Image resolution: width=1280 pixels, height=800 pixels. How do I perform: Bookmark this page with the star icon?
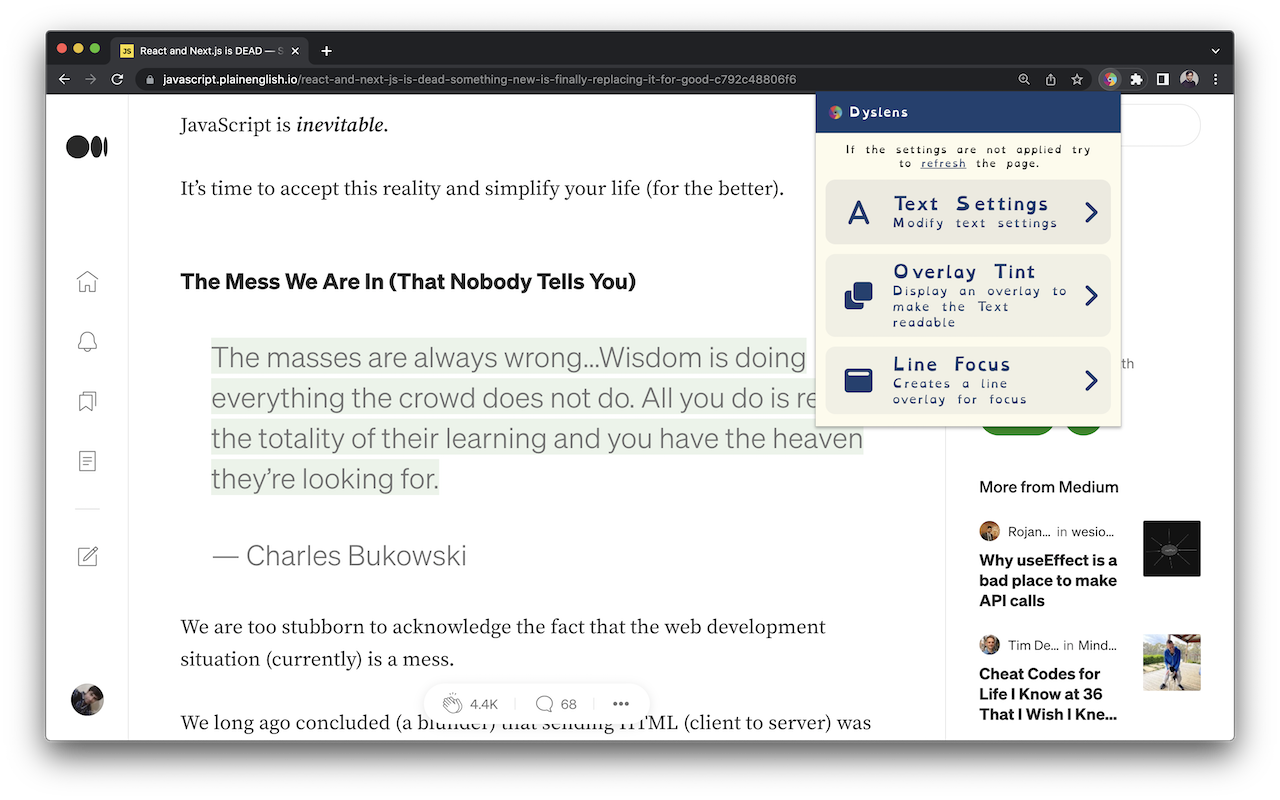tap(1077, 80)
